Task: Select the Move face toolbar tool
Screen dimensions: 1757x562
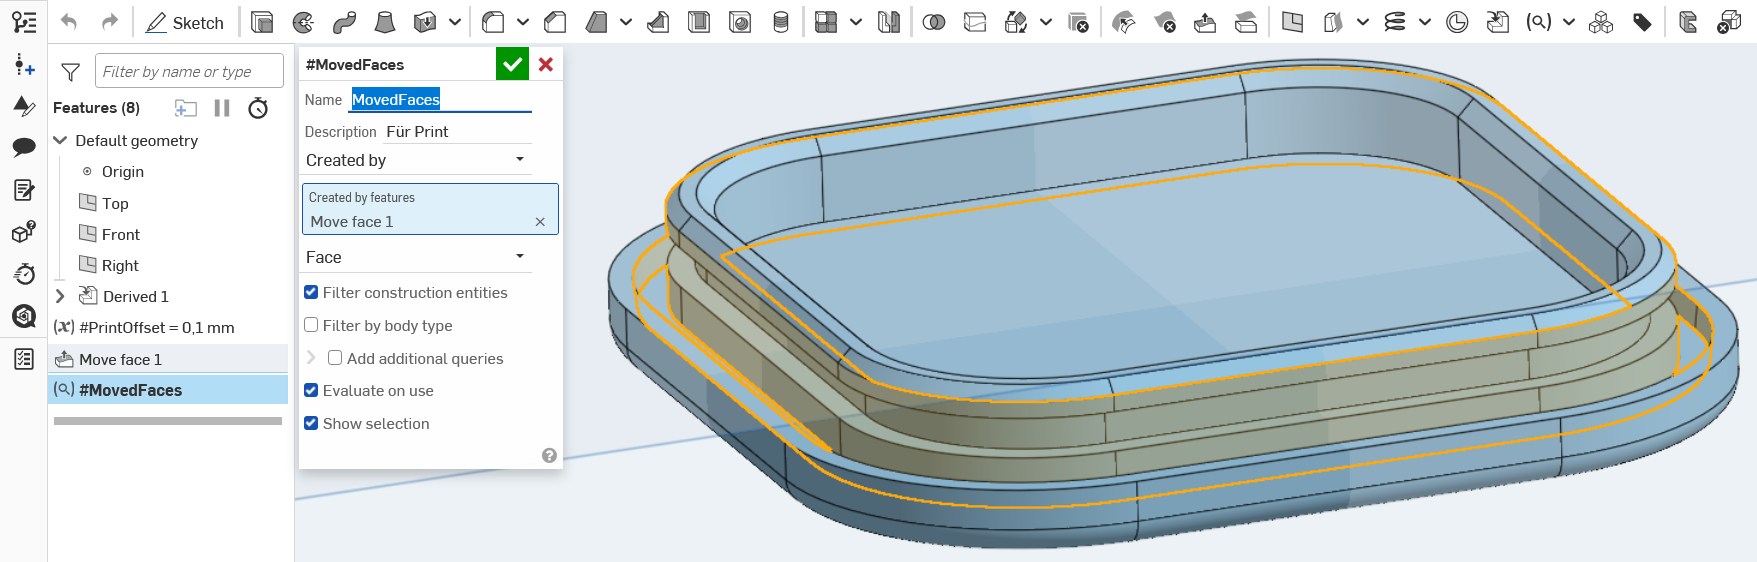Action: pyautogui.click(x=1205, y=22)
